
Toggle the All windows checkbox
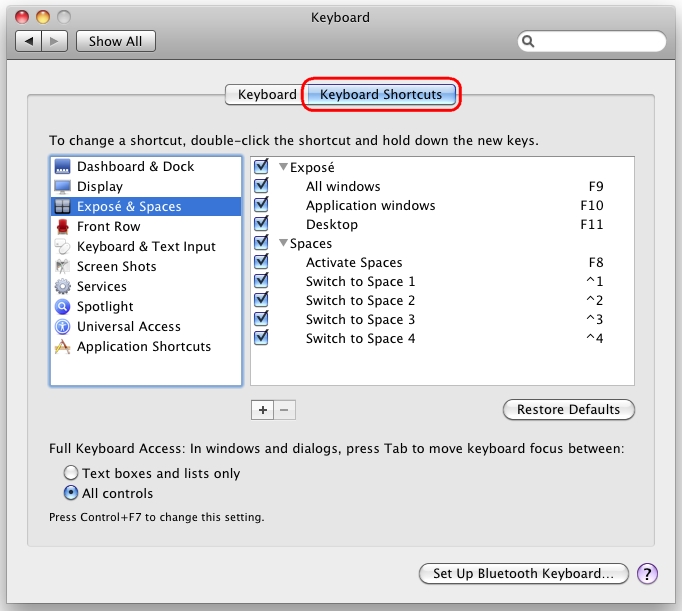coord(261,185)
